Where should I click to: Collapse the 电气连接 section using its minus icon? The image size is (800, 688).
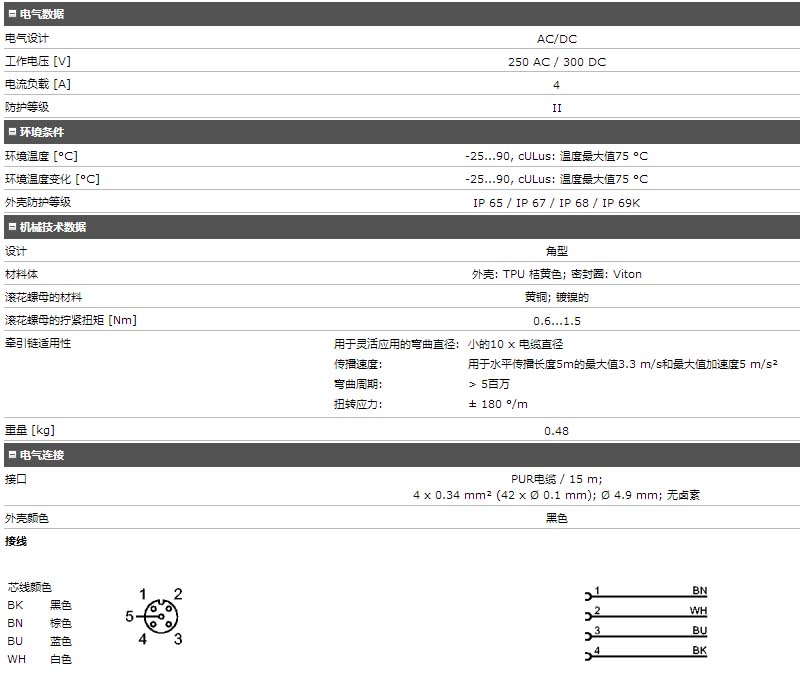[11, 455]
